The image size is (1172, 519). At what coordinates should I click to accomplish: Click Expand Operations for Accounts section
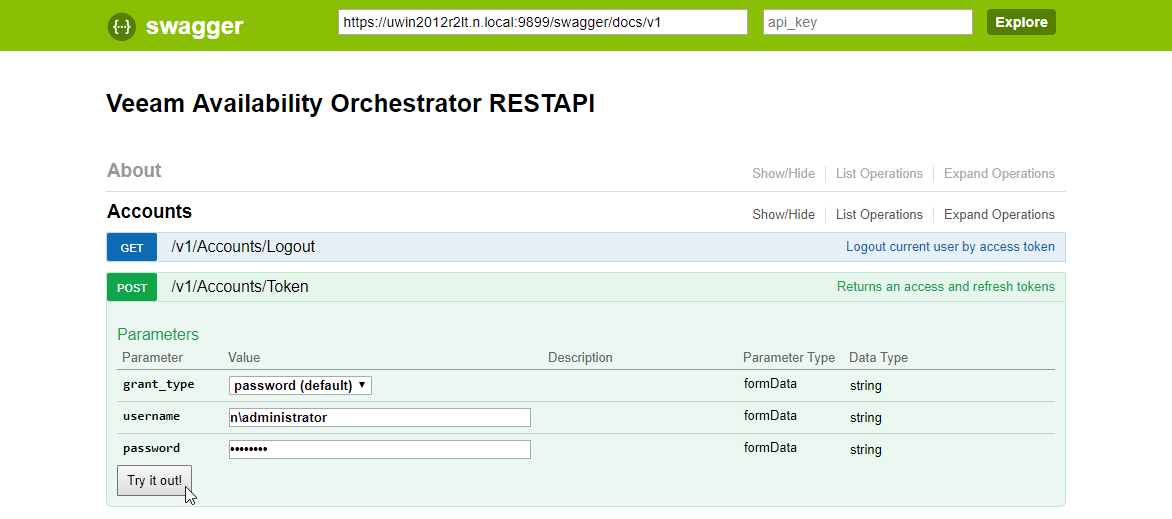coord(999,215)
